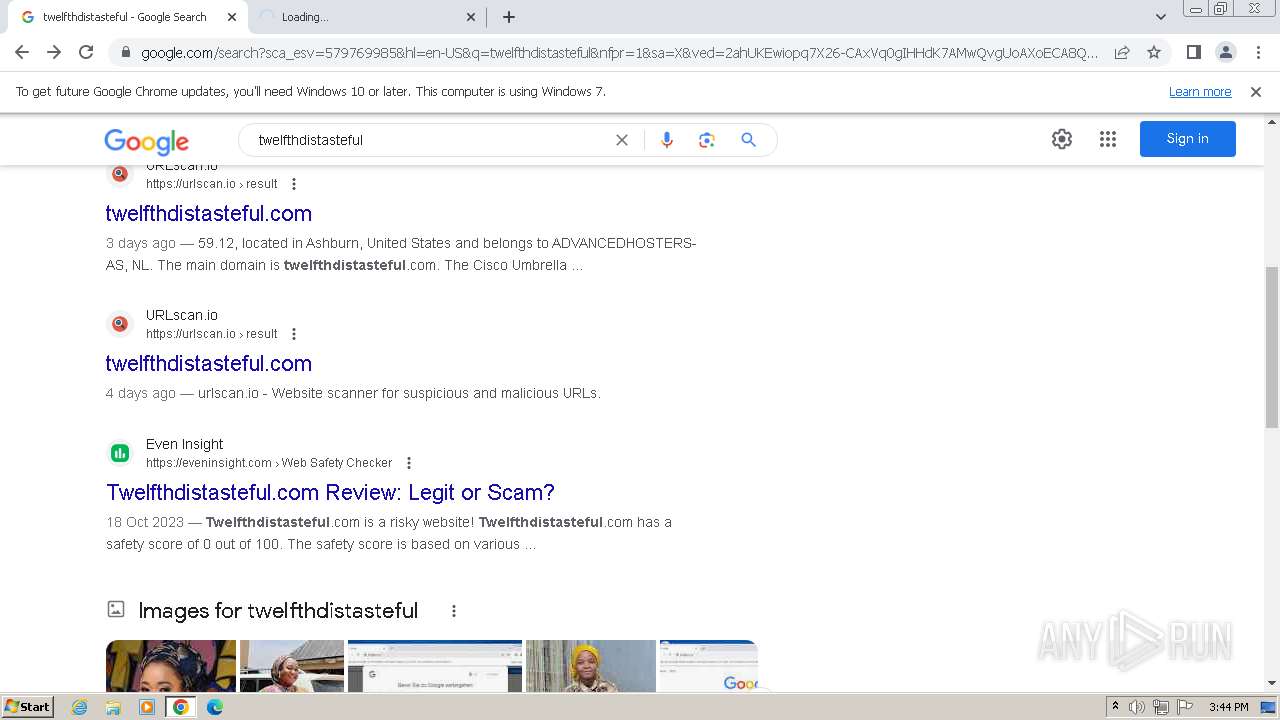
Task: Go to Google homepage logo
Action: click(146, 141)
